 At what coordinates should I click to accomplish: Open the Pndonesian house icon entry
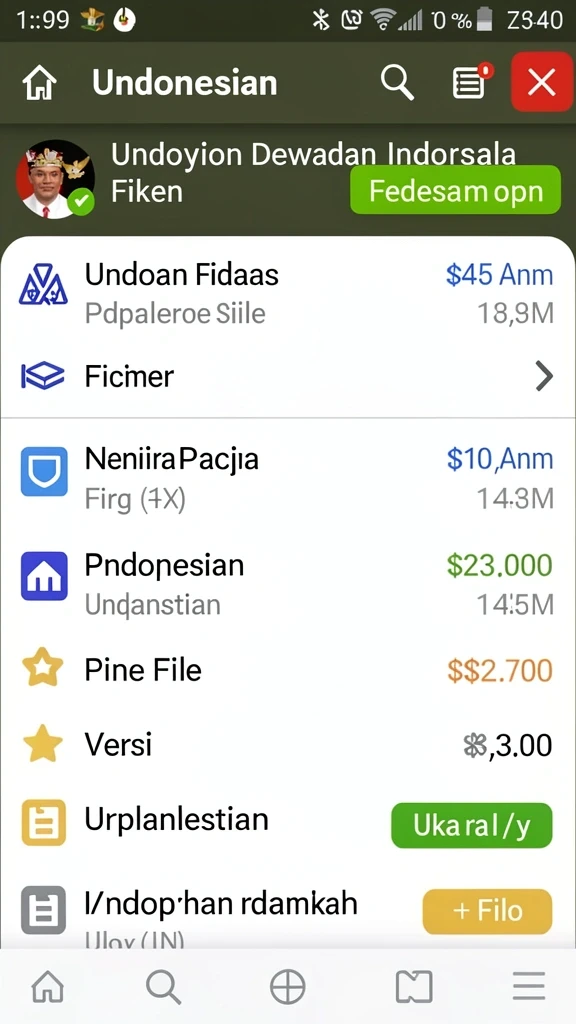click(x=44, y=576)
